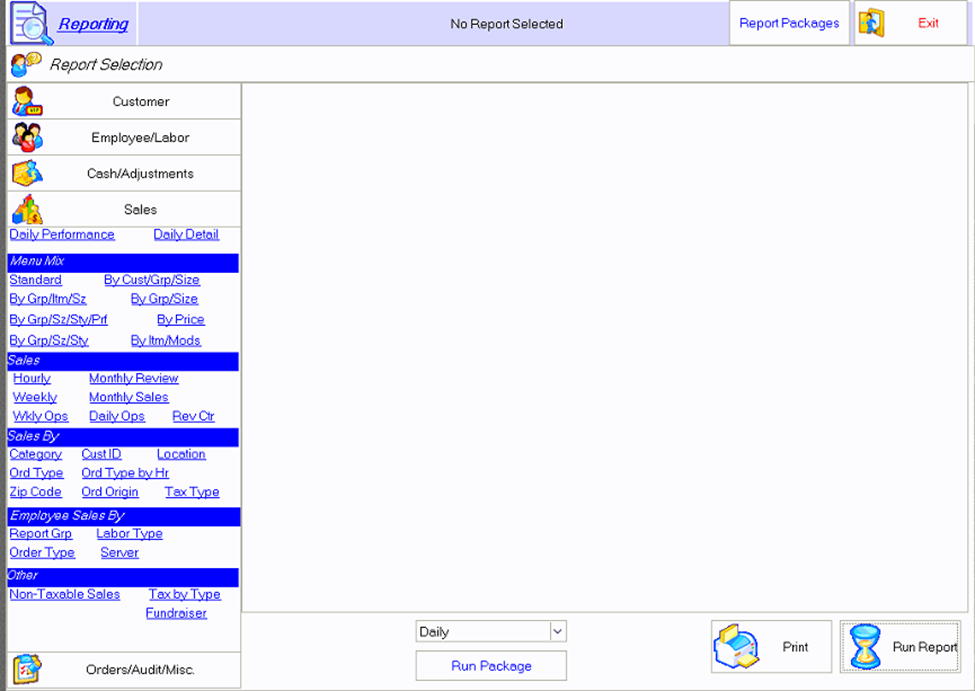Select the Rev Ctr report

[x=193, y=416]
